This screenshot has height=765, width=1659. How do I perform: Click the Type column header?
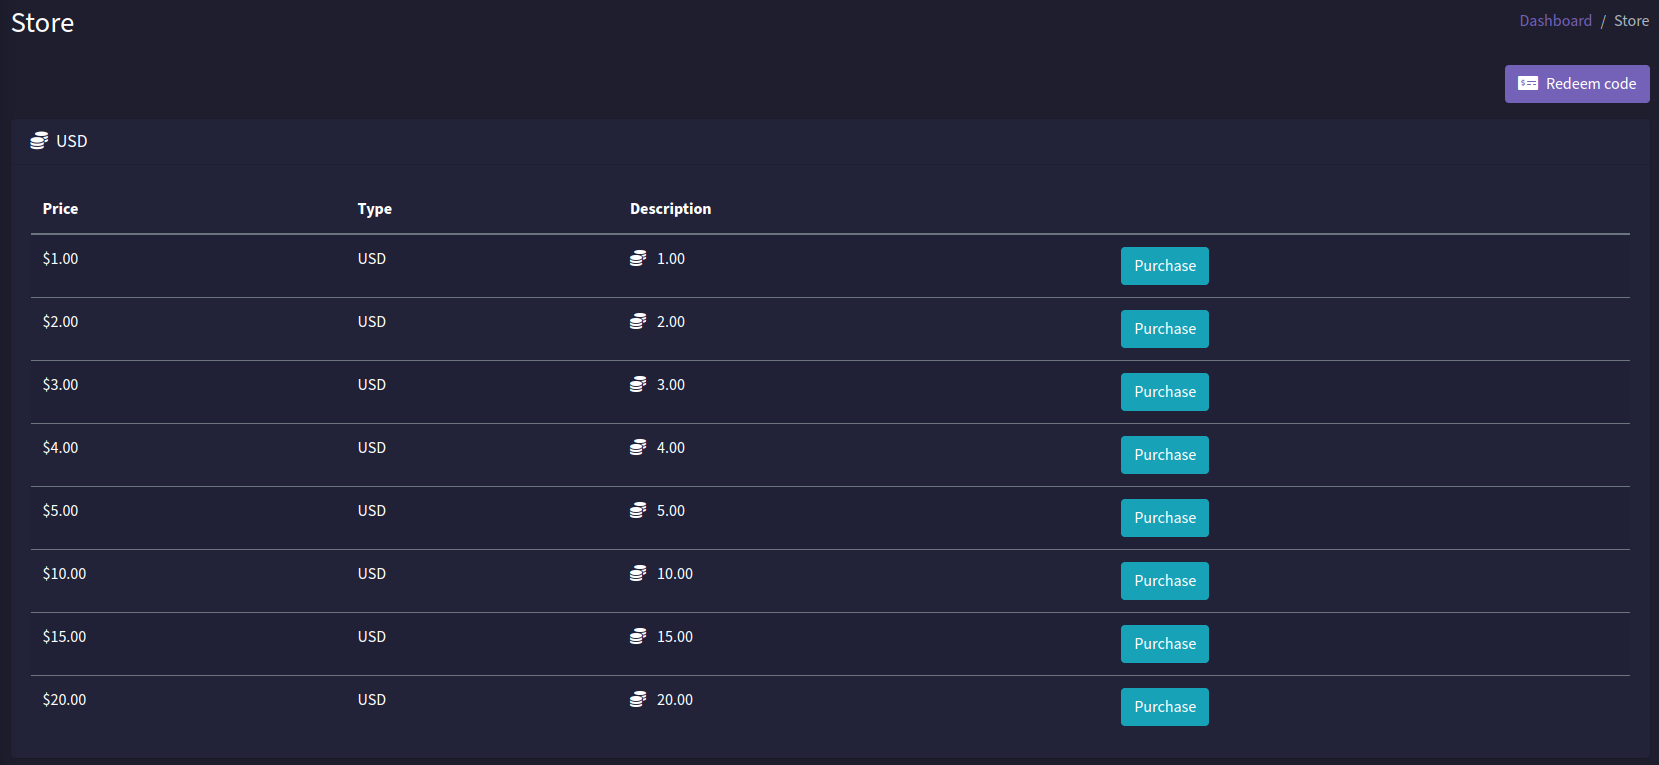point(374,209)
